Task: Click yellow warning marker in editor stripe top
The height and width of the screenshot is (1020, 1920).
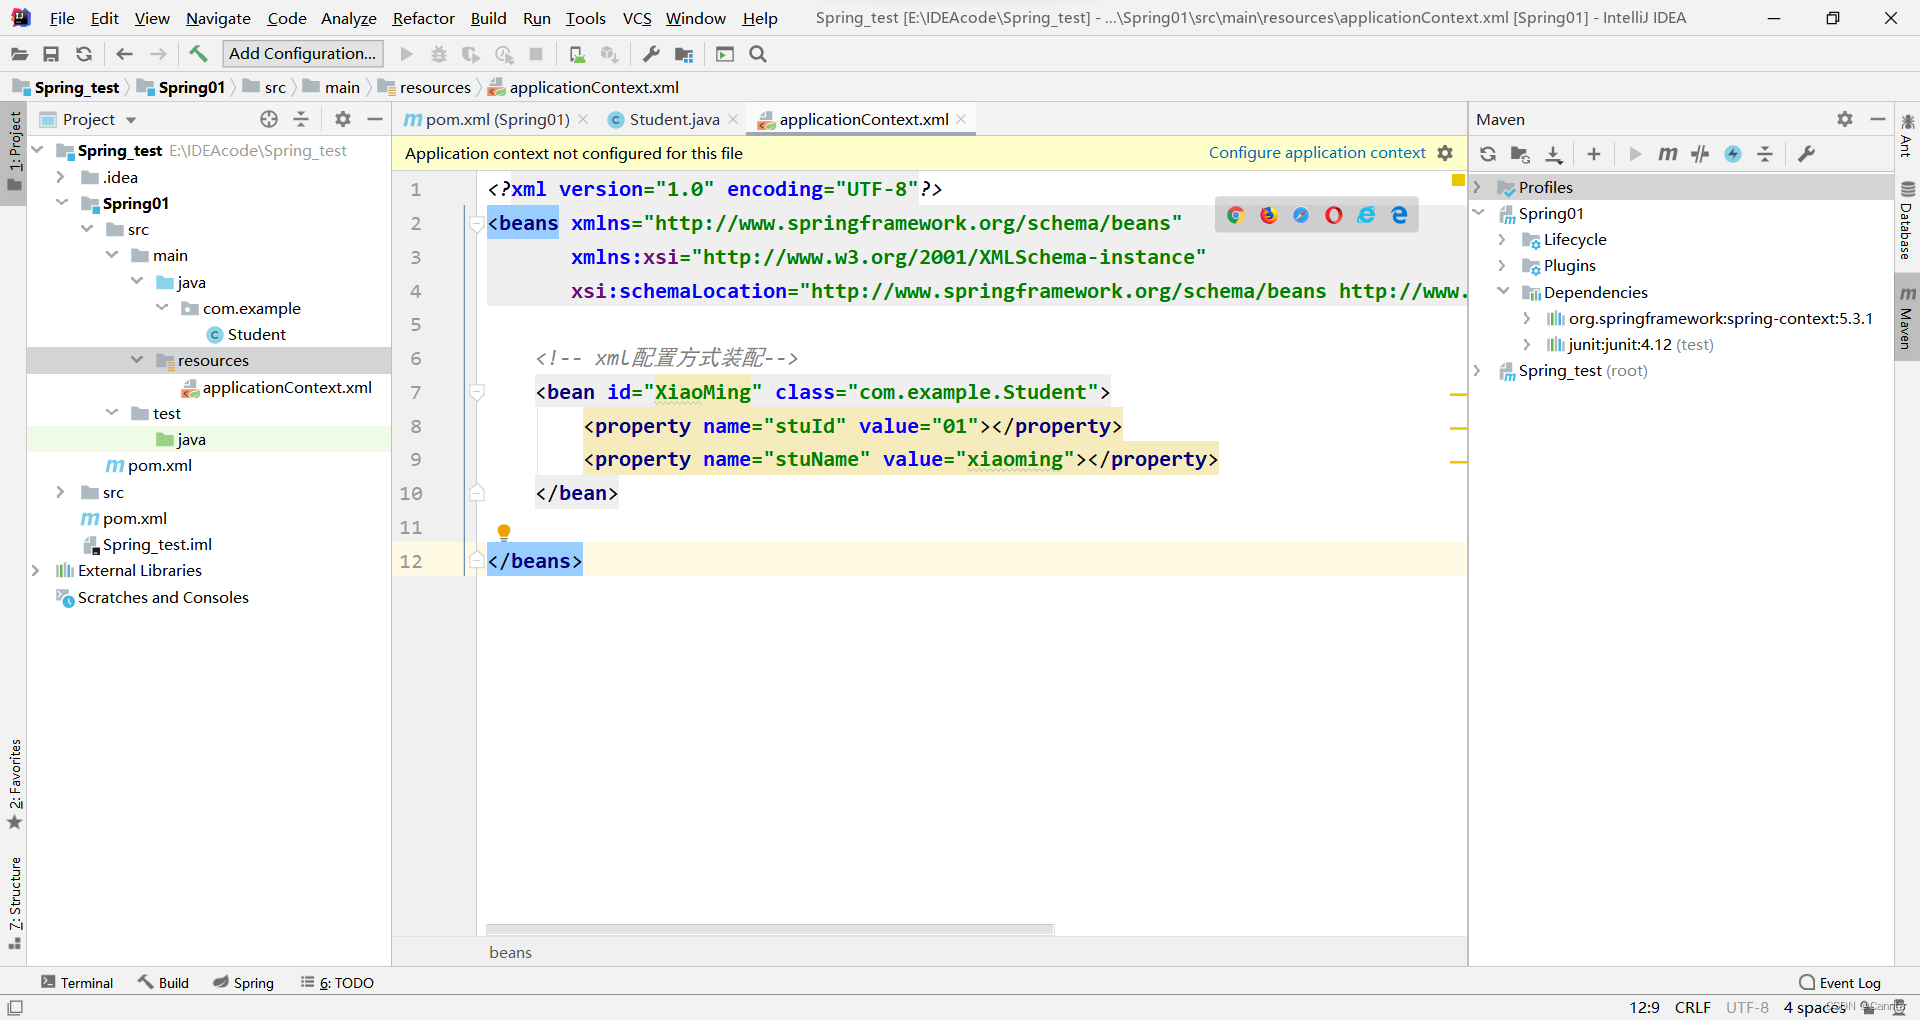Action: point(1458,180)
